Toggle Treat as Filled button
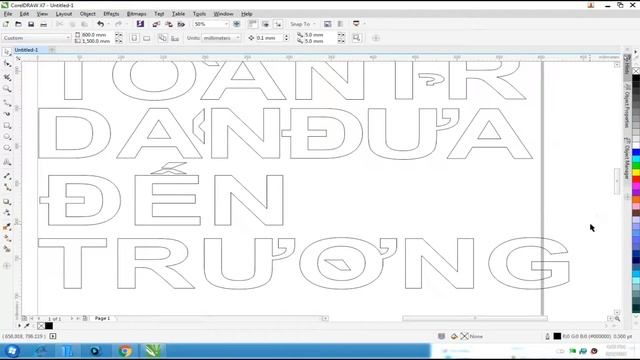 [x=357, y=38]
